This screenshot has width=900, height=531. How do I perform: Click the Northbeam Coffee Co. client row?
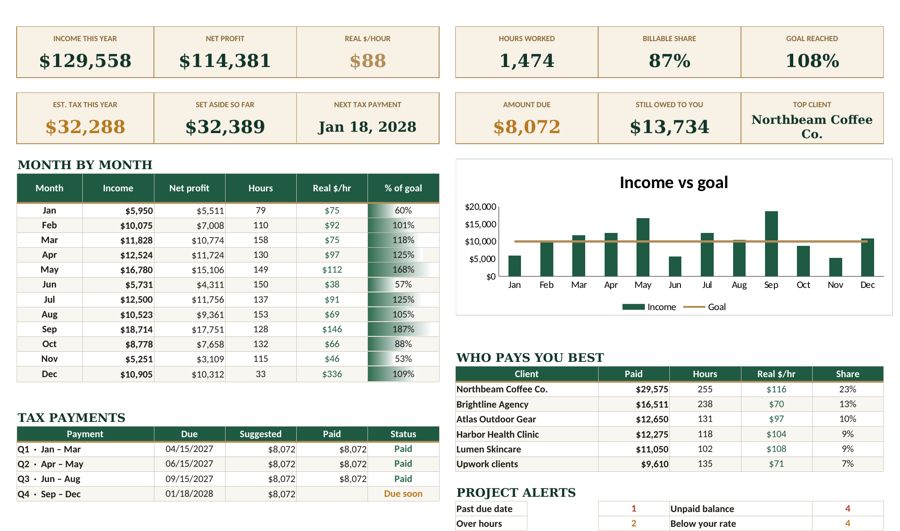669,389
